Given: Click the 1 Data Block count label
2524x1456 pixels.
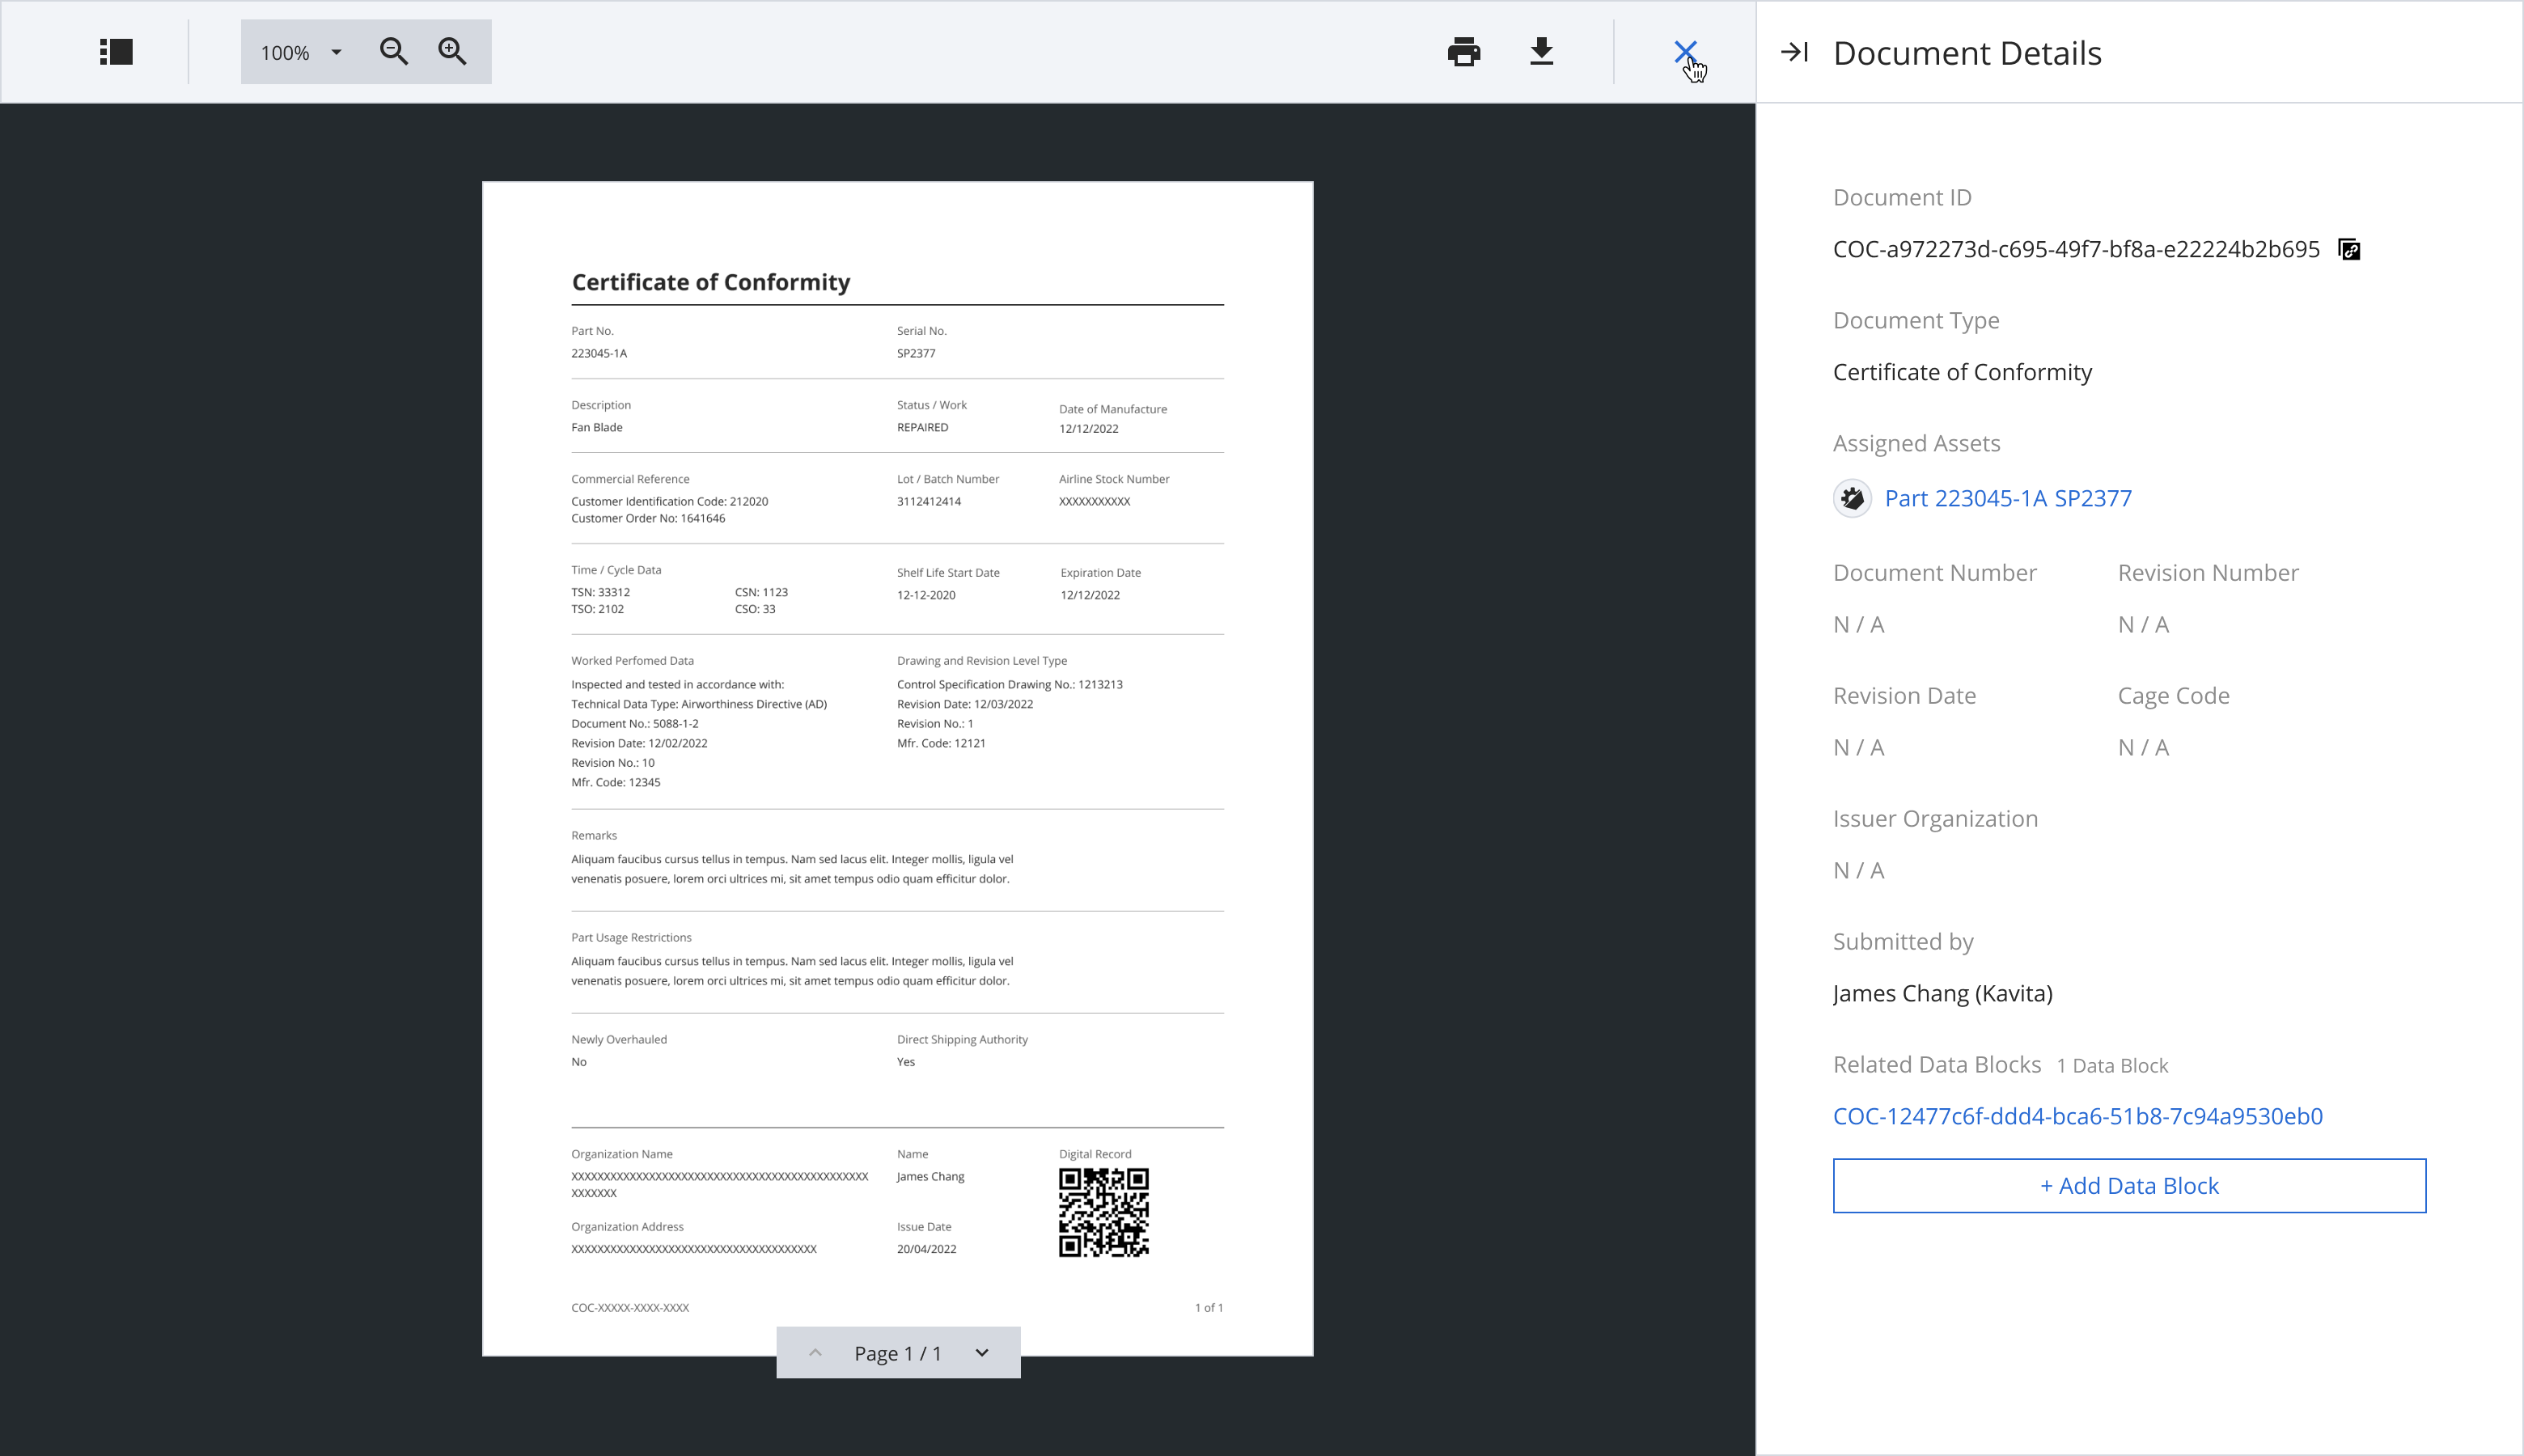Looking at the screenshot, I should [x=2112, y=1066].
